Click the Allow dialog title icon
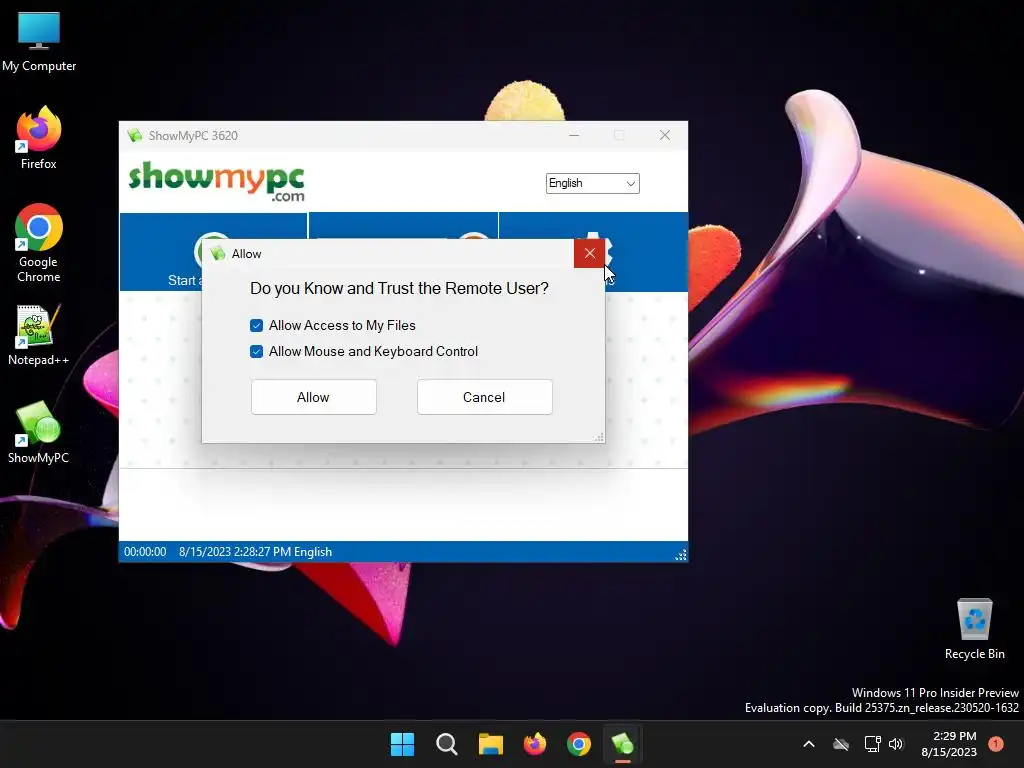This screenshot has width=1024, height=768. point(218,253)
